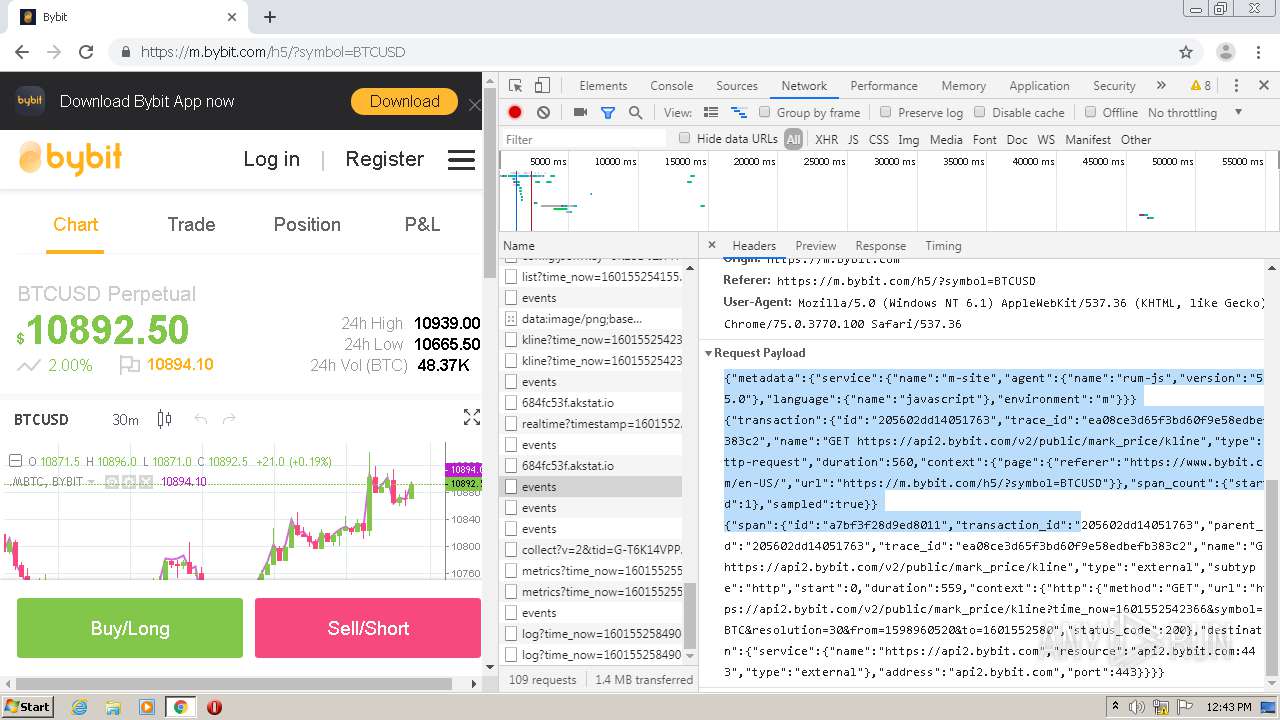Image resolution: width=1280 pixels, height=720 pixels.
Task: Check the Disable cache checkbox
Action: (x=980, y=112)
